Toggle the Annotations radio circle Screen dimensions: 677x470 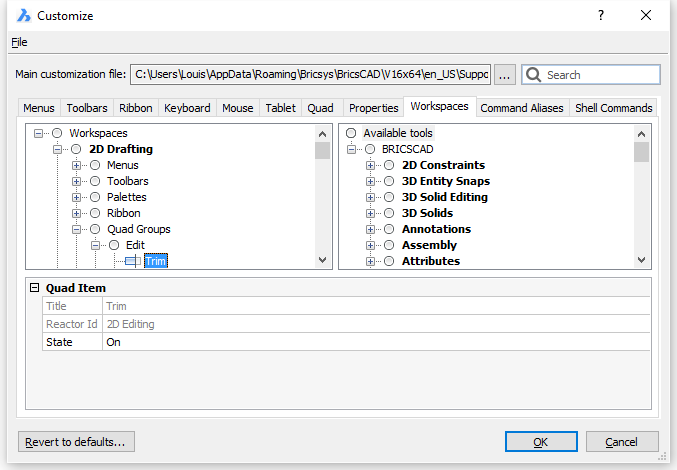389,229
